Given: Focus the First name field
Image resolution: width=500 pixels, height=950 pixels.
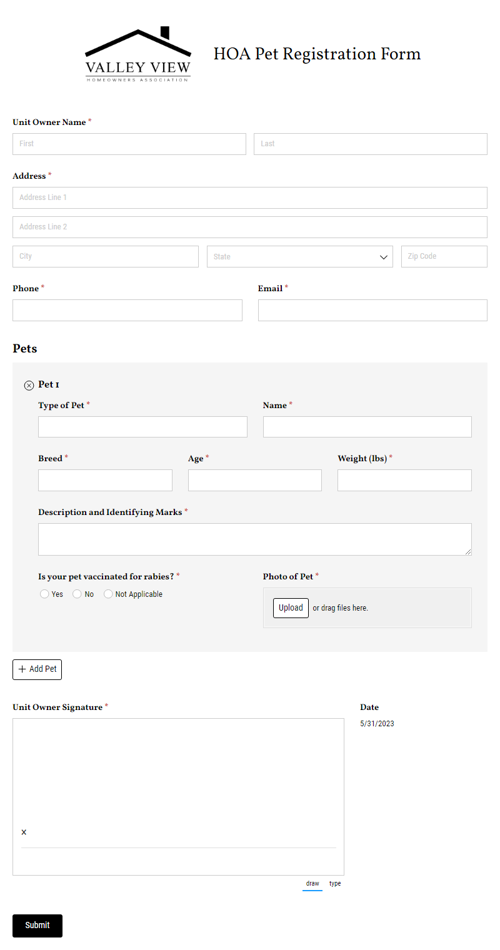Looking at the screenshot, I should pos(129,144).
